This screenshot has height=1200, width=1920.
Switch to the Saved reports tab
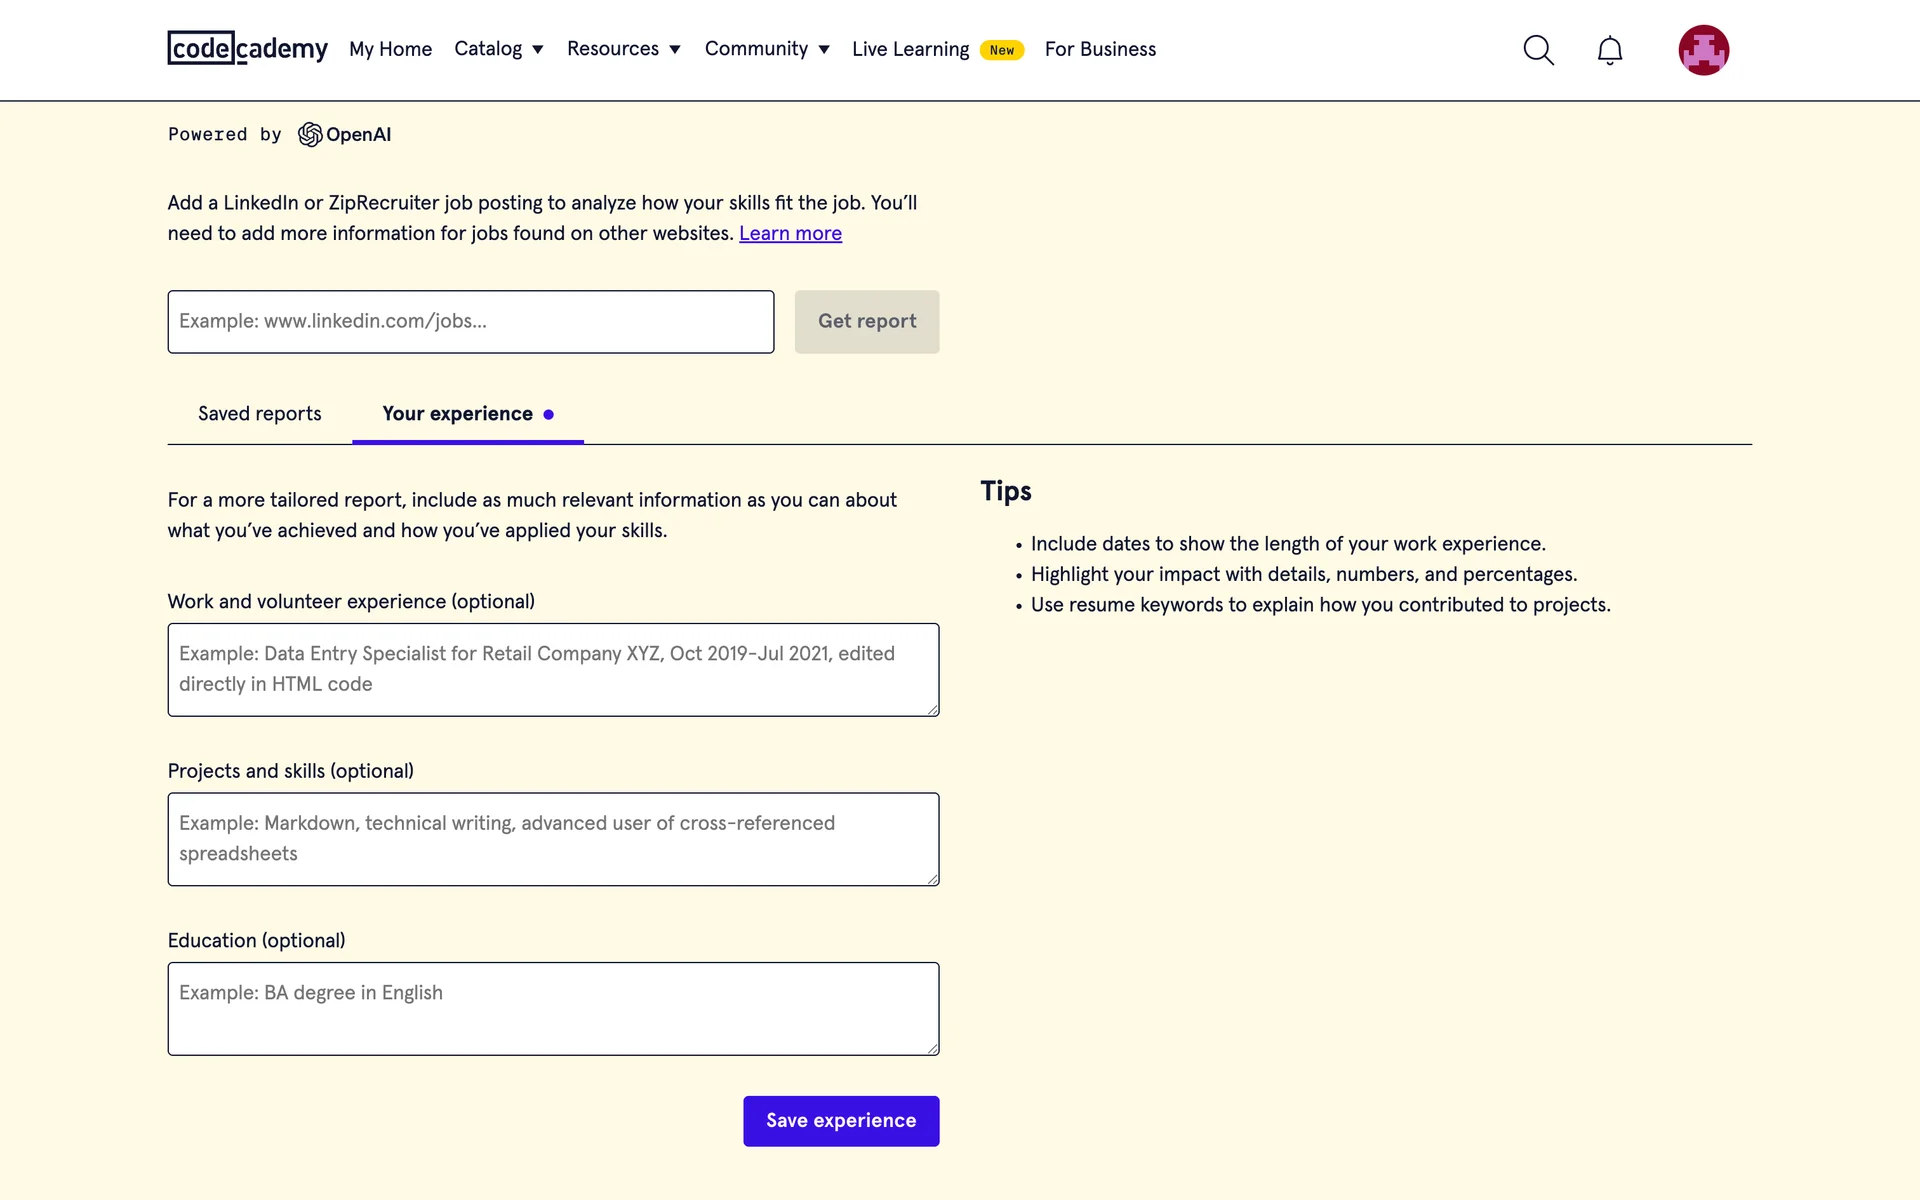(x=259, y=414)
